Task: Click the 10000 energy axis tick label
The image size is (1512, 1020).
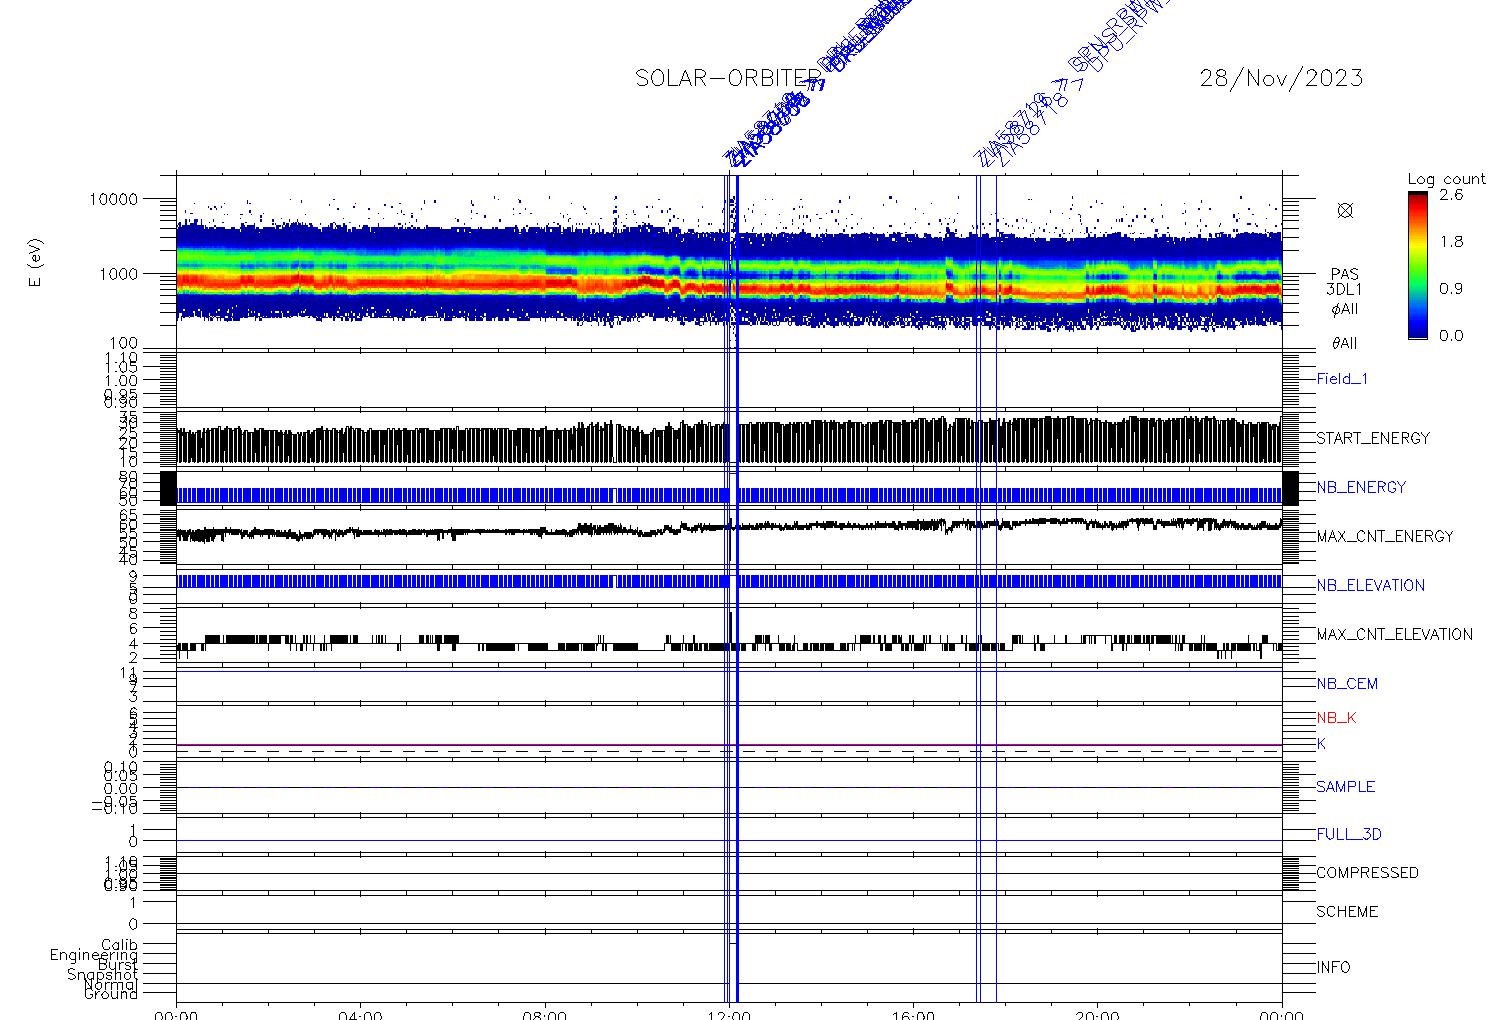Action: 113,199
